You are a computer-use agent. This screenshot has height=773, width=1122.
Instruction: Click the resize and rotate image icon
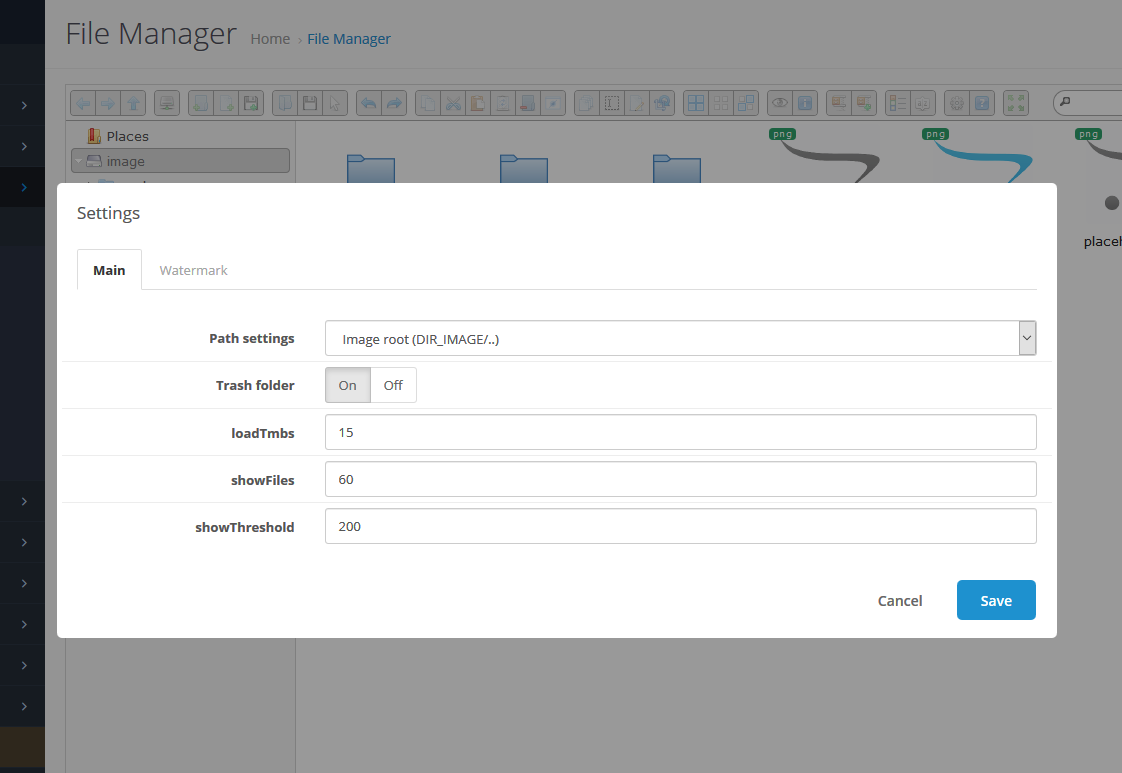click(662, 104)
